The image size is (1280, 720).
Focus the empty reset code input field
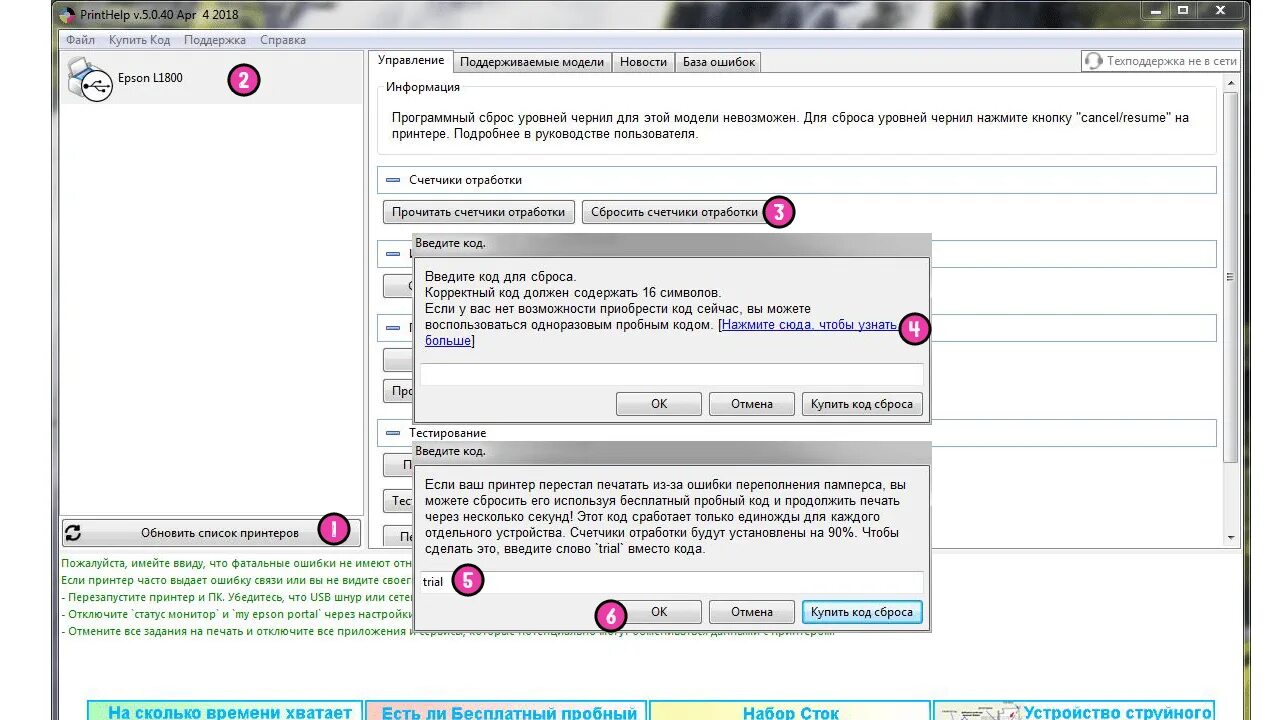tap(671, 374)
